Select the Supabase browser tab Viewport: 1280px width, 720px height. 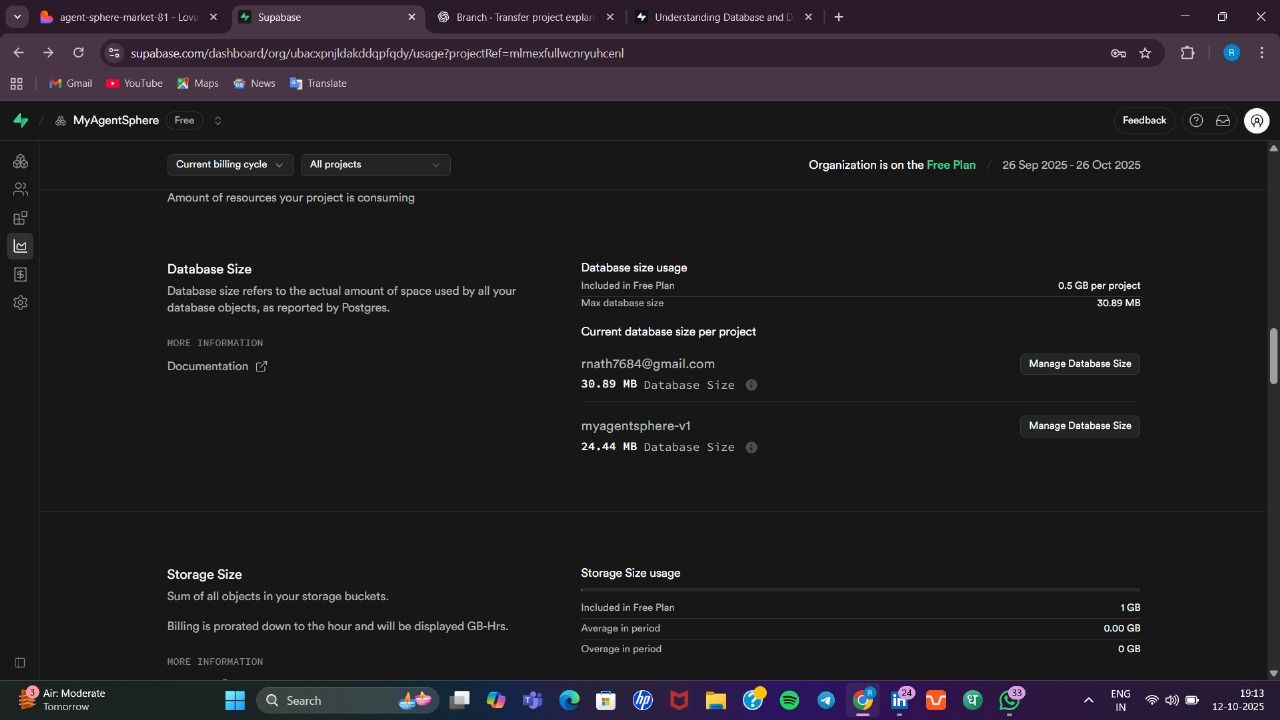pos(328,17)
